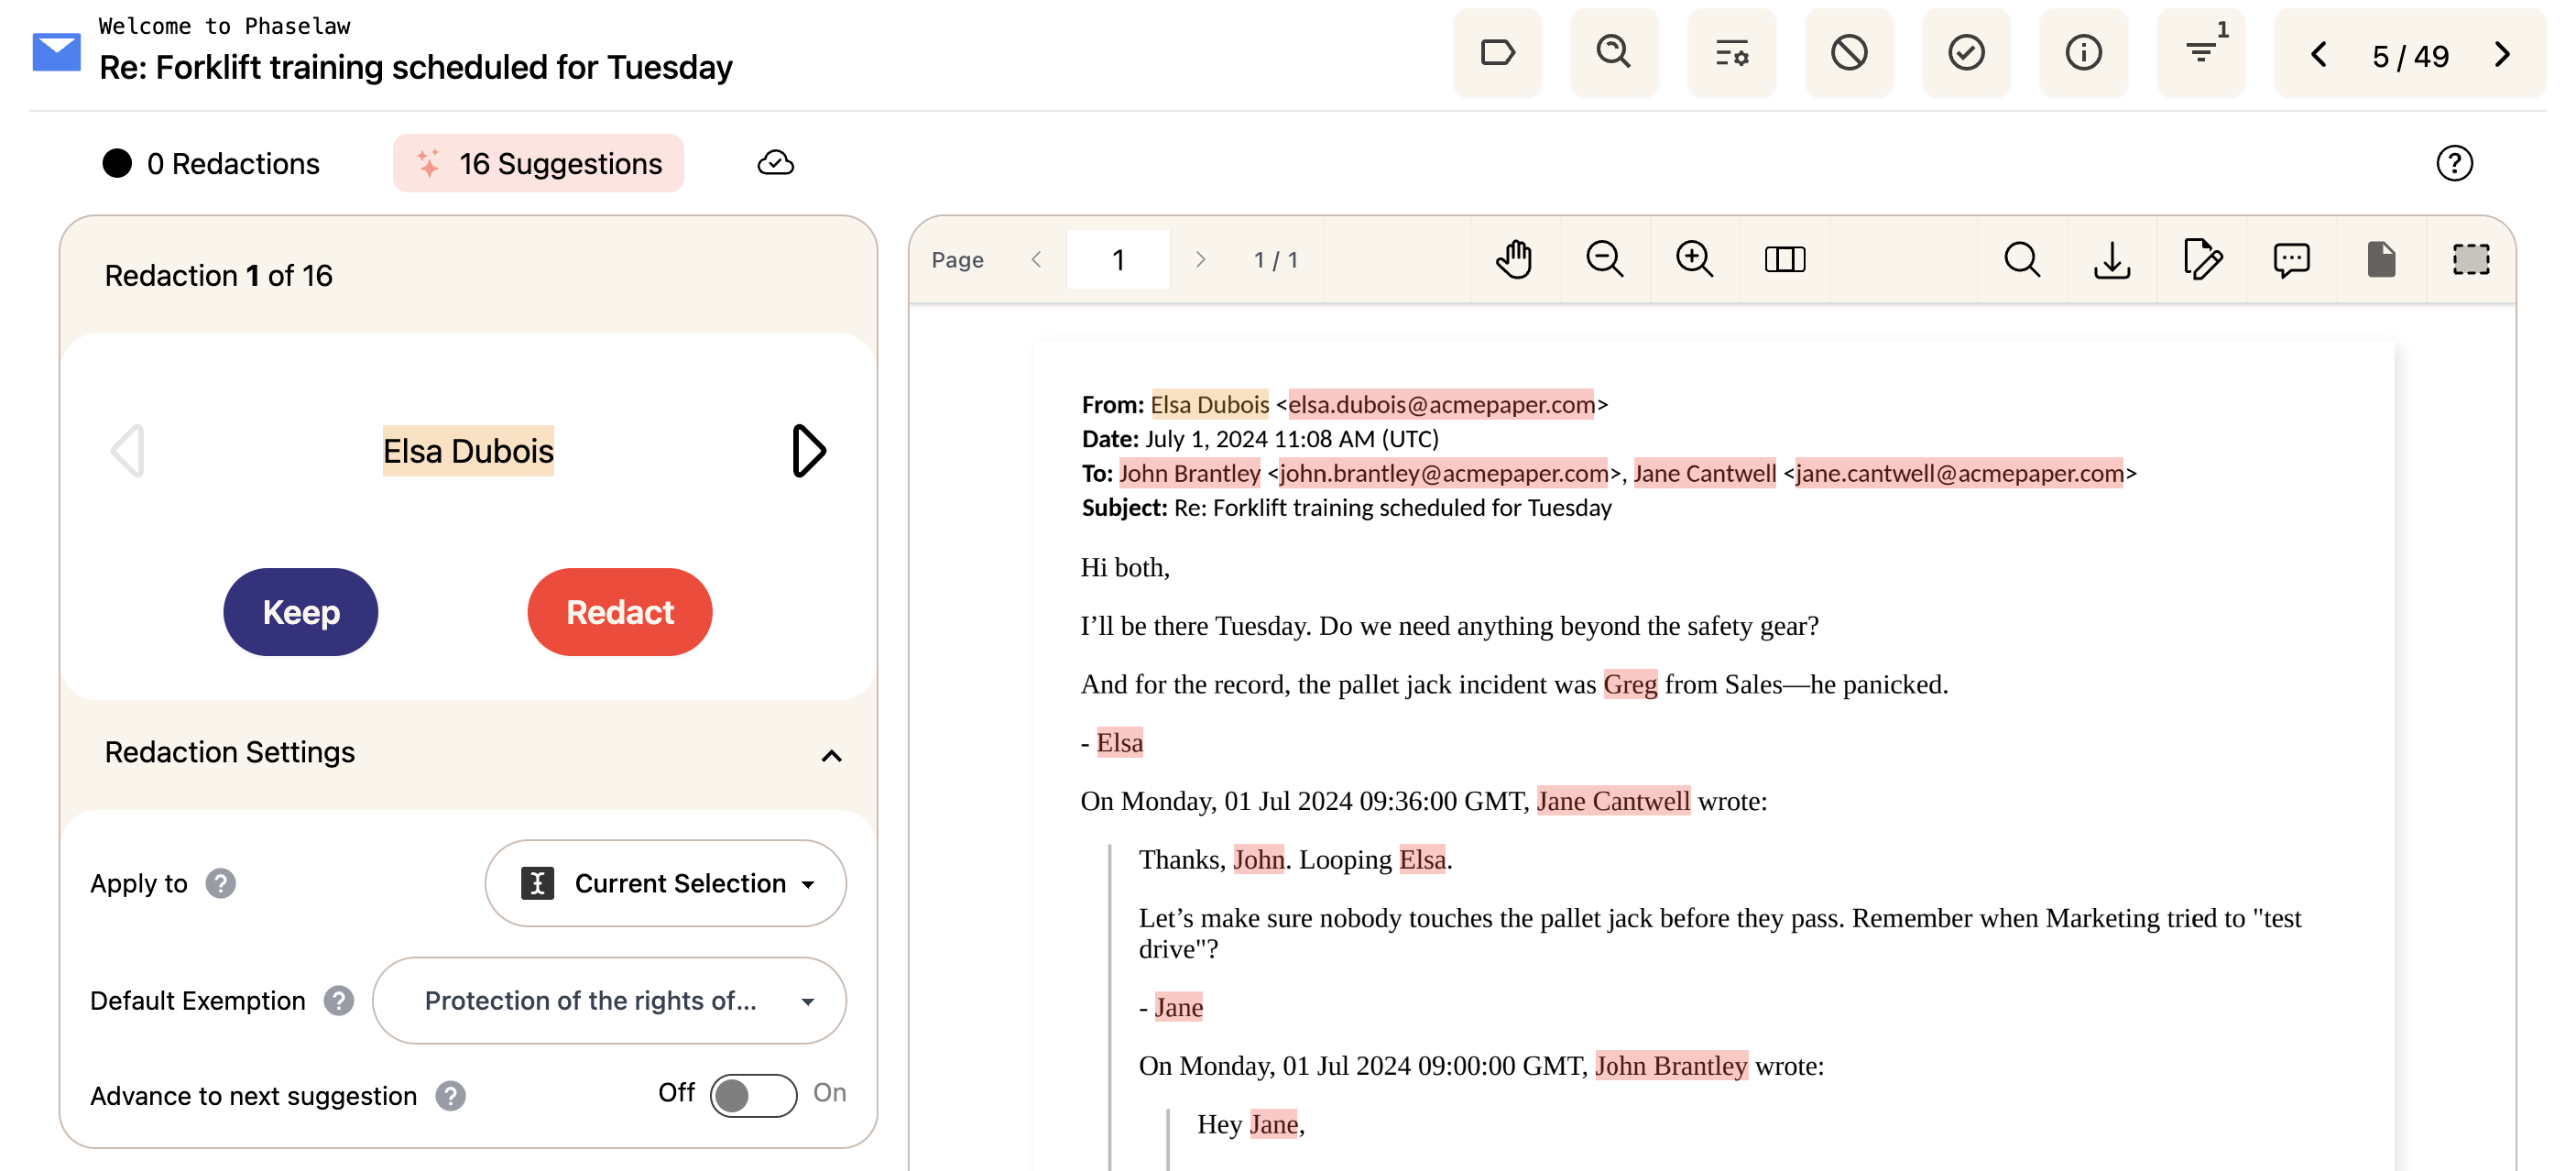The width and height of the screenshot is (2576, 1171).
Task: Switch to the 16 Suggestions tab
Action: [538, 163]
